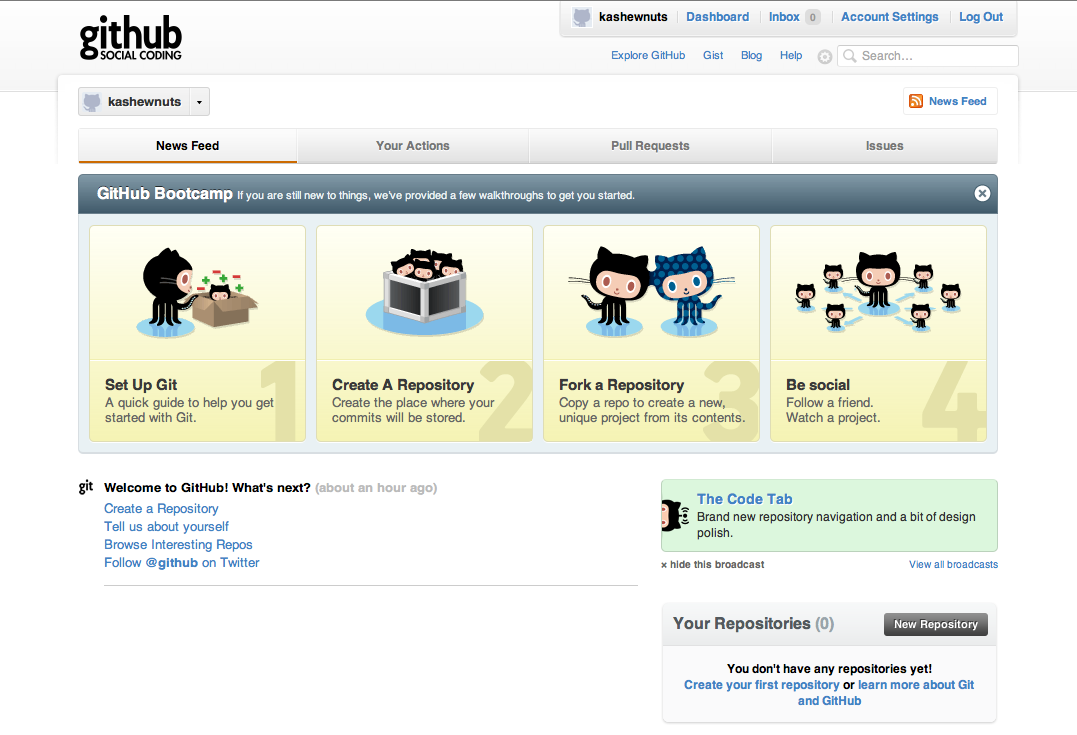Click the Be social octocat network illustration
The height and width of the screenshot is (735, 1077).
tap(878, 292)
